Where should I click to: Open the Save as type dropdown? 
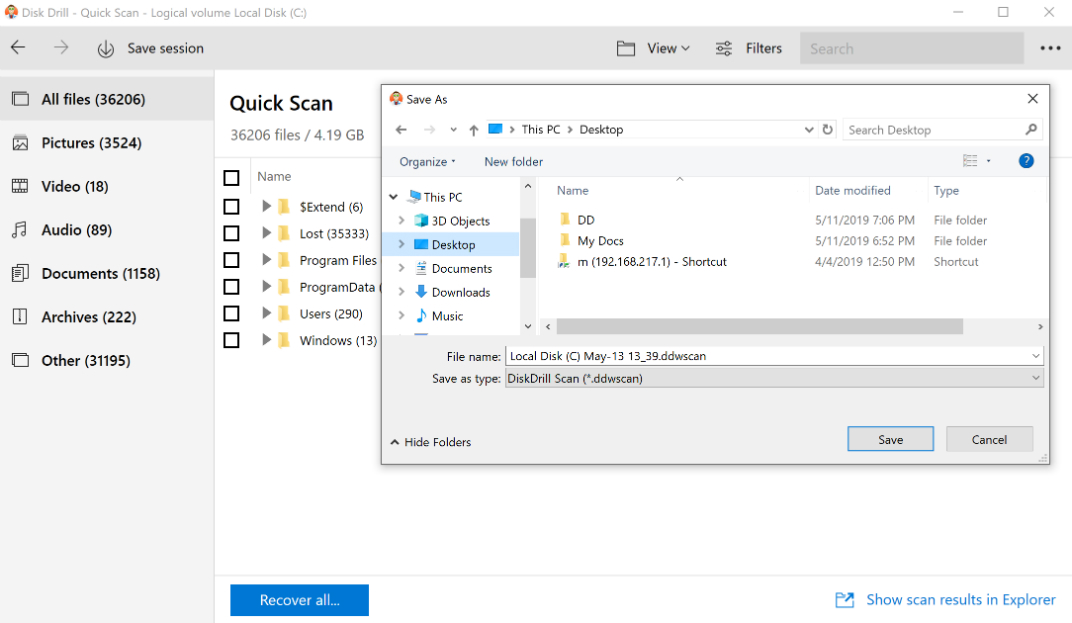point(1035,378)
